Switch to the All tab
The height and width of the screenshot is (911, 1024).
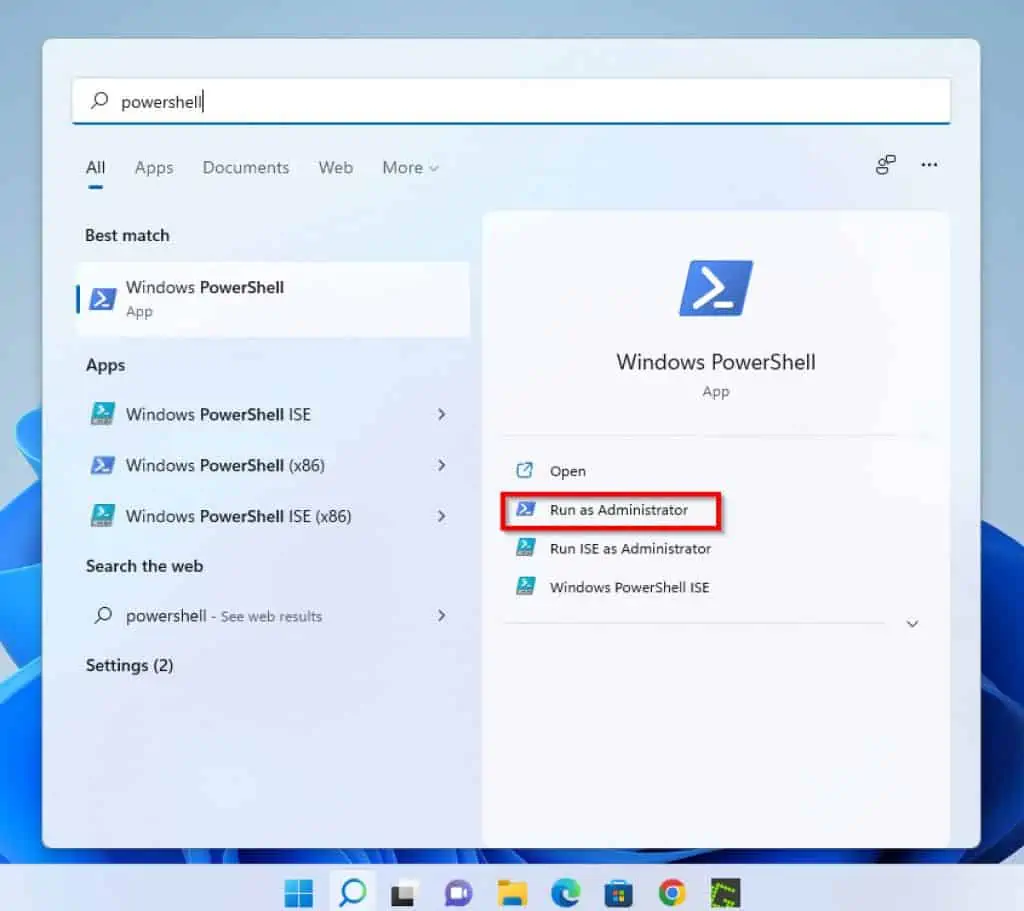coord(95,168)
